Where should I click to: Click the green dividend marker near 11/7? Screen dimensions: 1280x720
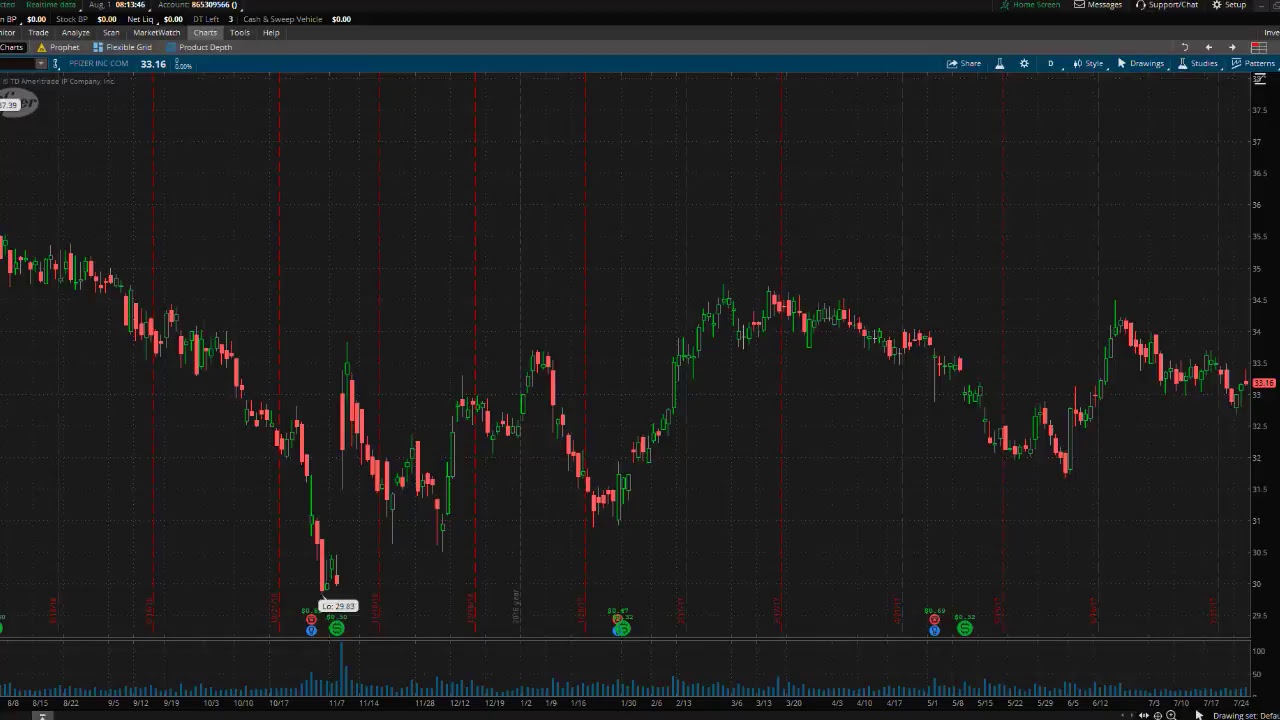337,628
